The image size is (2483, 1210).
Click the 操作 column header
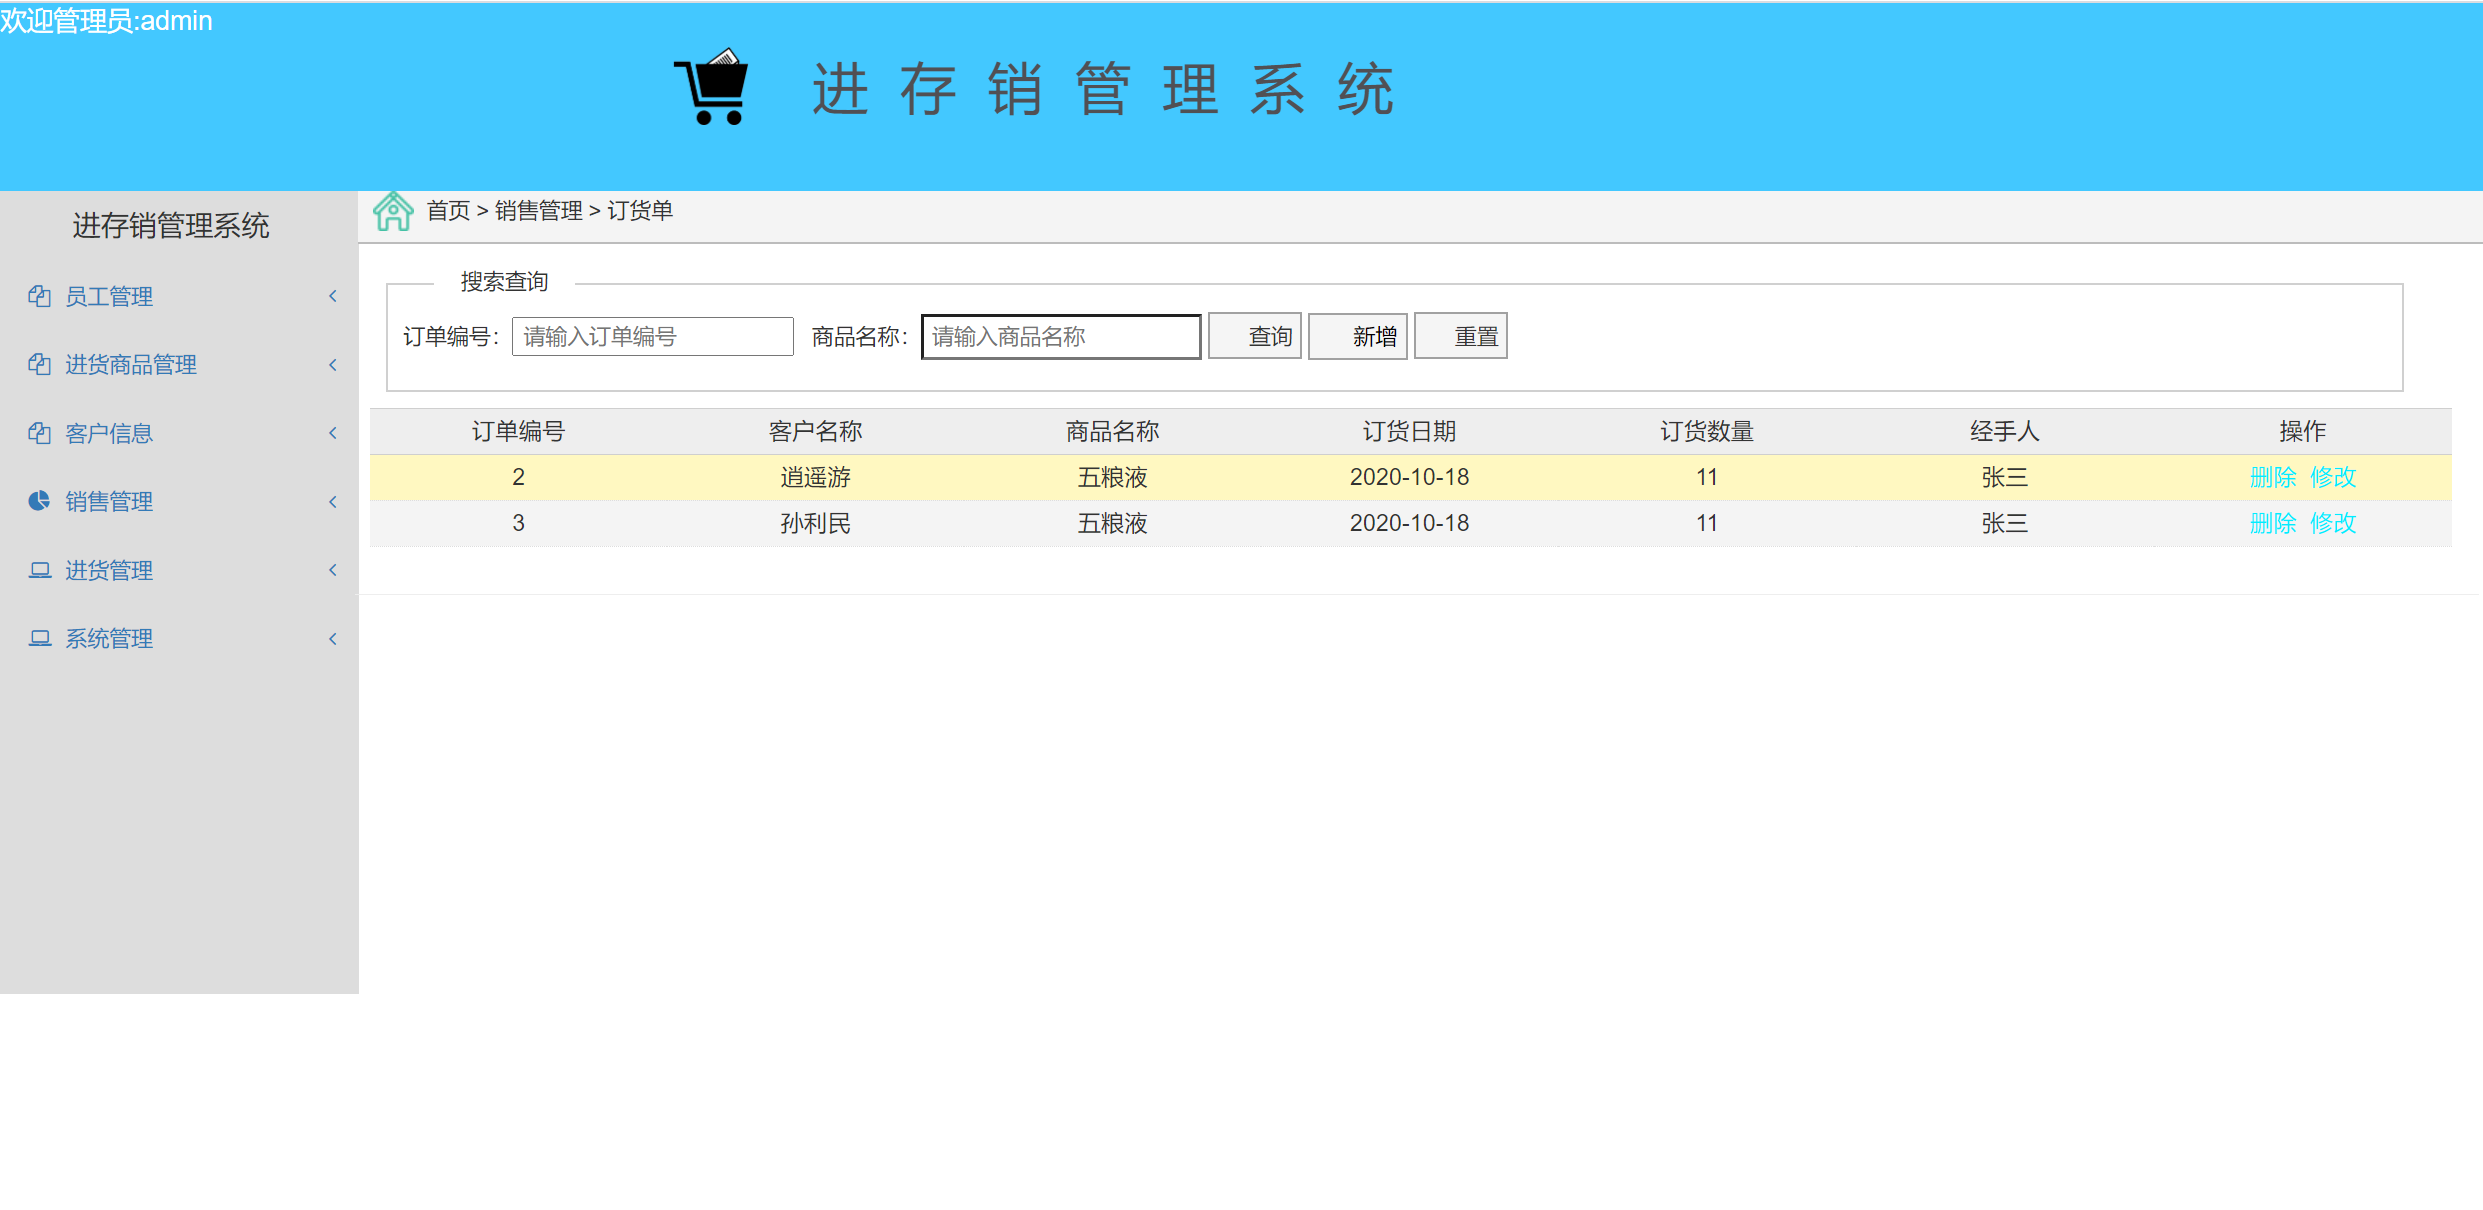pos(2302,431)
